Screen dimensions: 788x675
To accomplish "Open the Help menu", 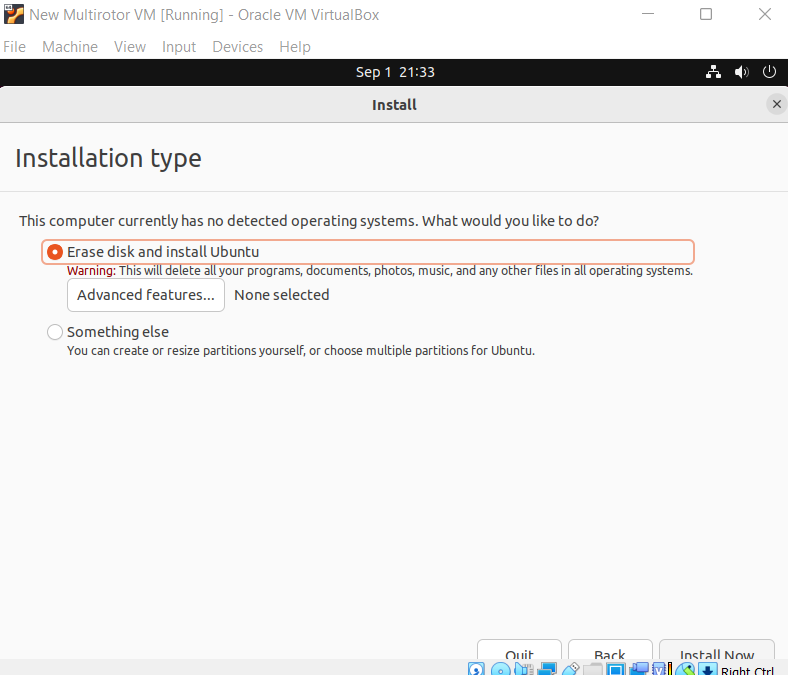I will (295, 47).
